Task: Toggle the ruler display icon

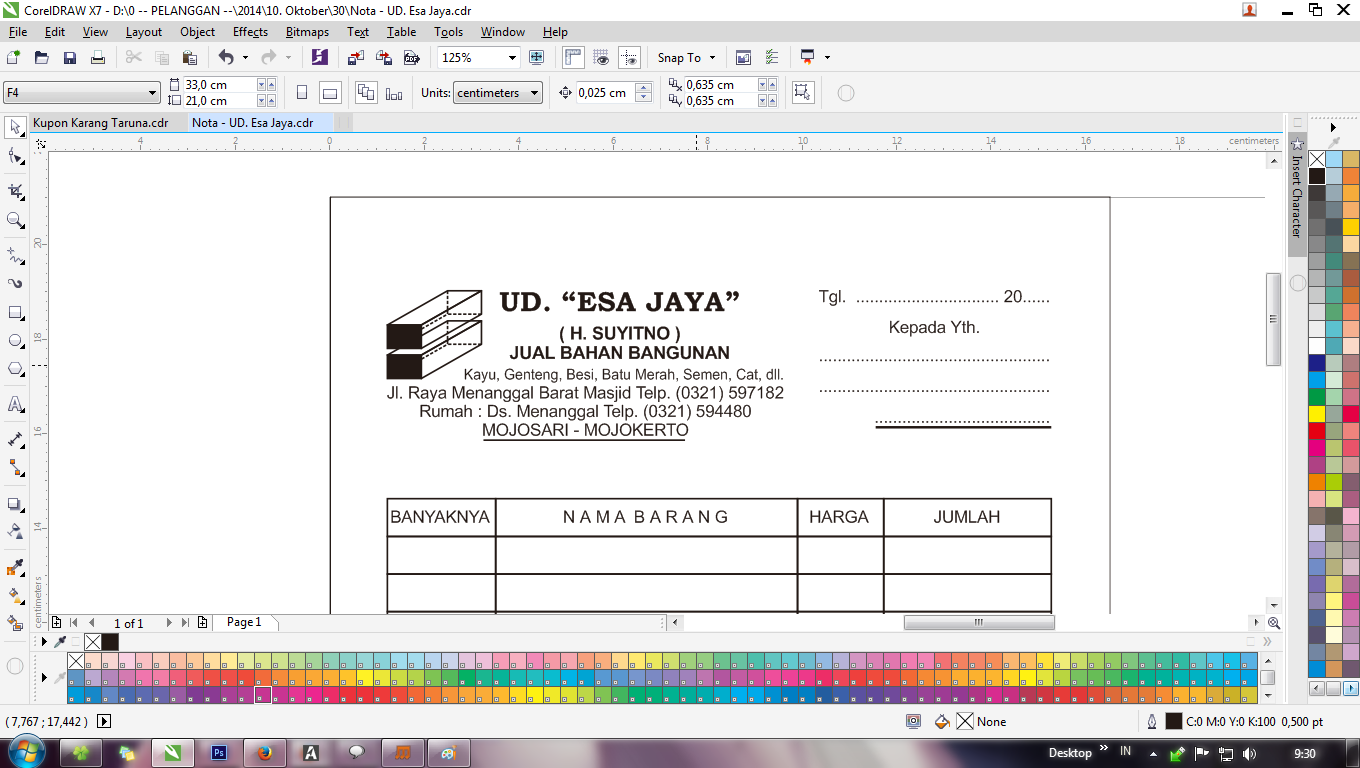Action: tap(571, 57)
